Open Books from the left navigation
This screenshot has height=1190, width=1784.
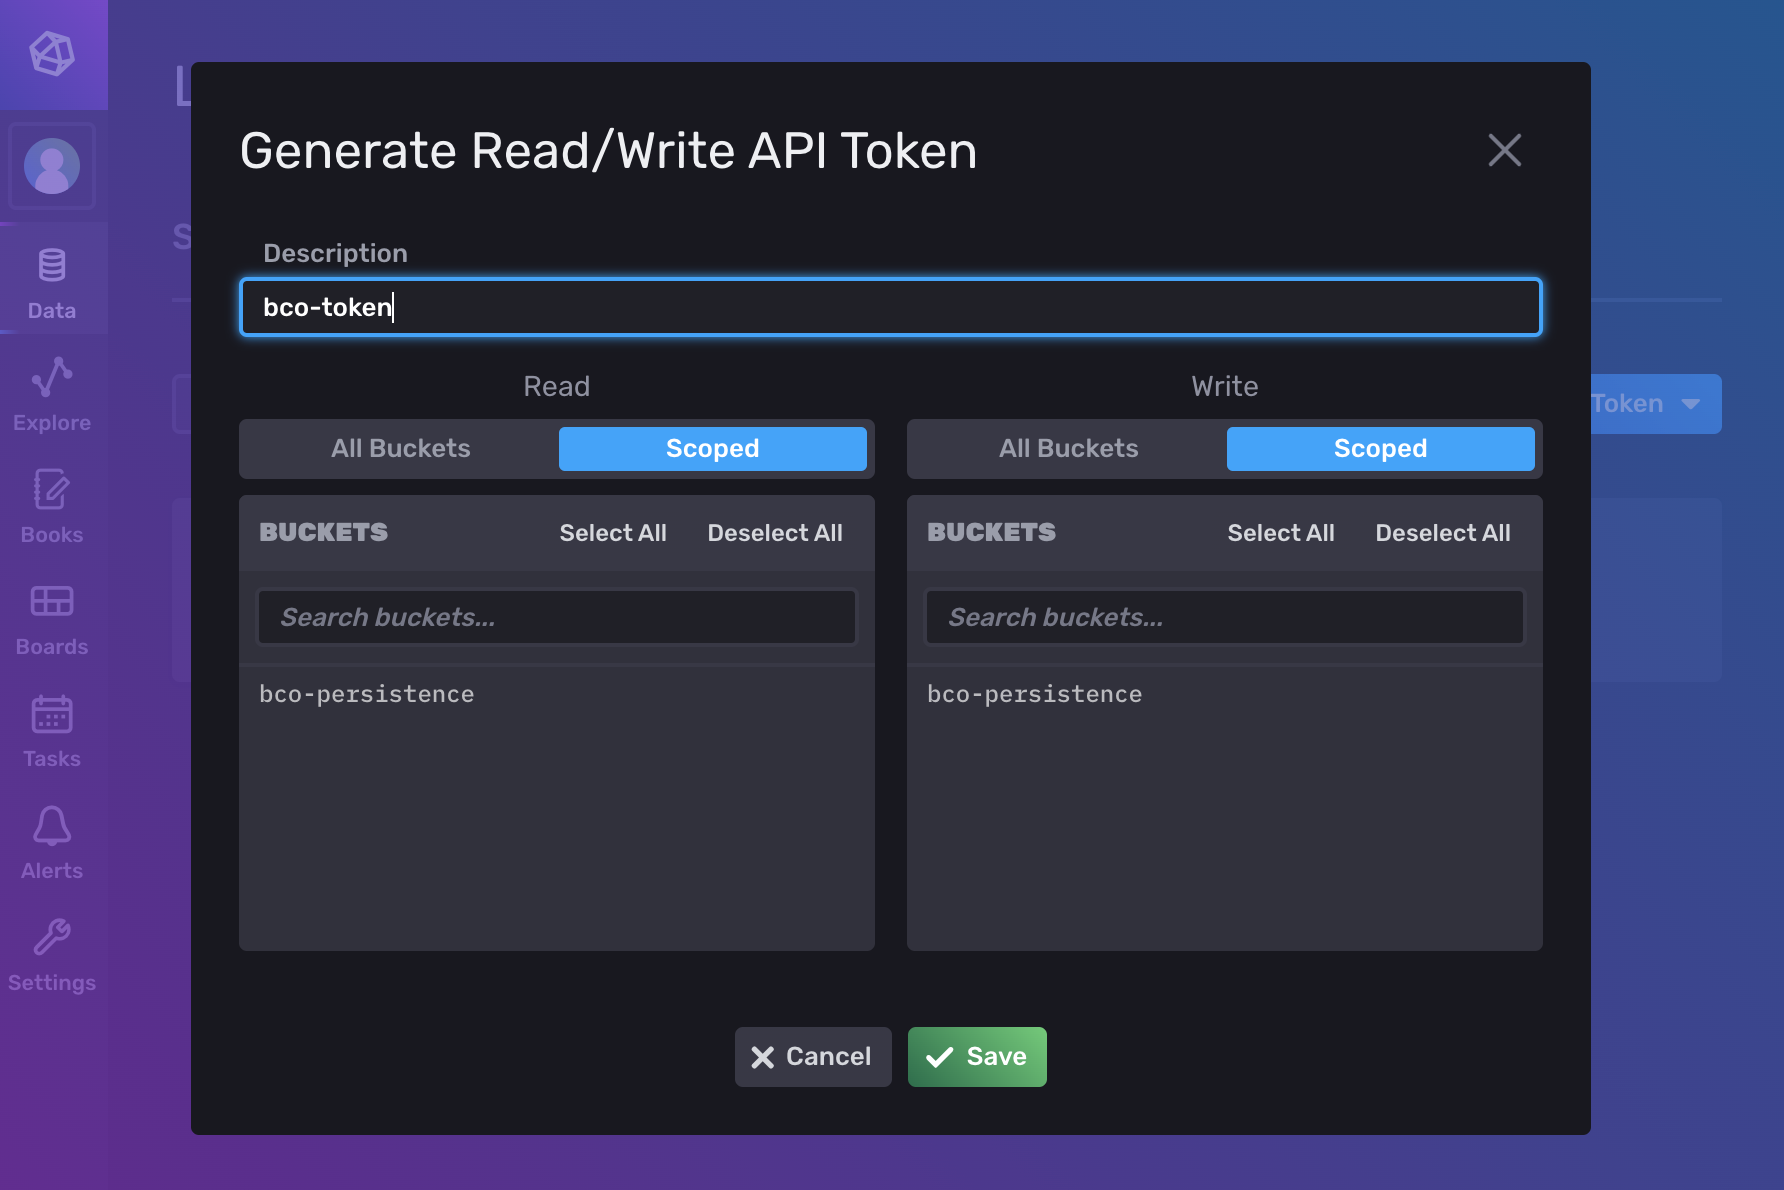click(x=52, y=506)
